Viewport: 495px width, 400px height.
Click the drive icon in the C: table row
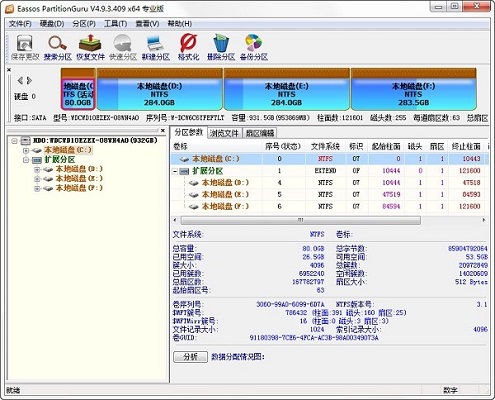click(x=184, y=159)
